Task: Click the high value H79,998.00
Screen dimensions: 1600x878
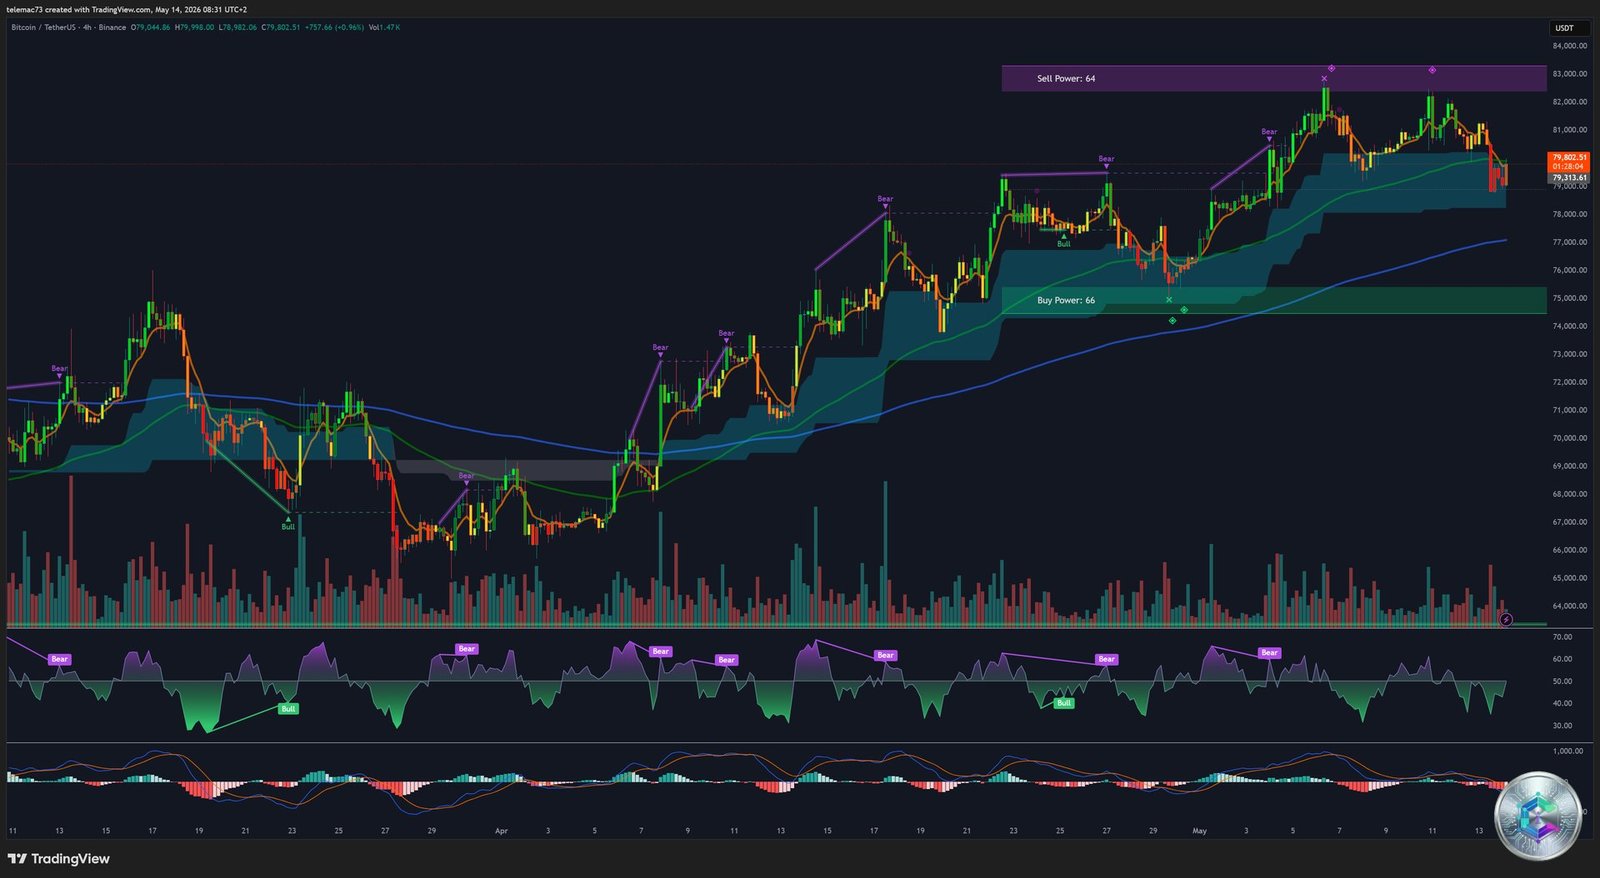Action: pyautogui.click(x=195, y=27)
